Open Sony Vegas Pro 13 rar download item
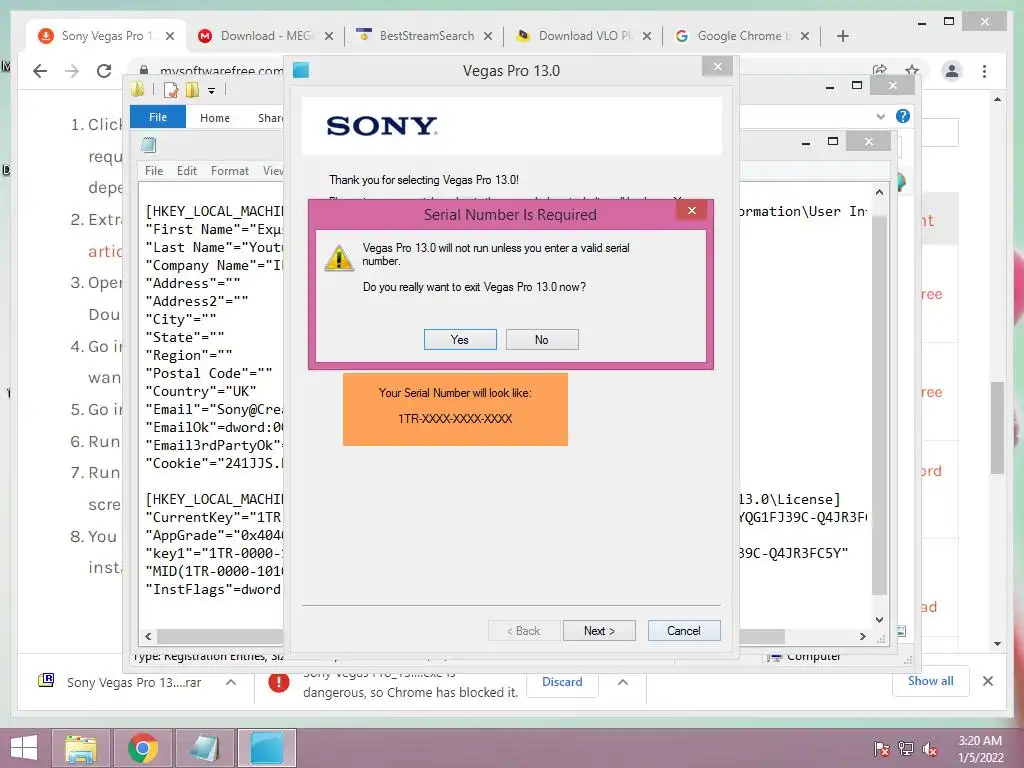This screenshot has width=1024, height=768. 134,682
